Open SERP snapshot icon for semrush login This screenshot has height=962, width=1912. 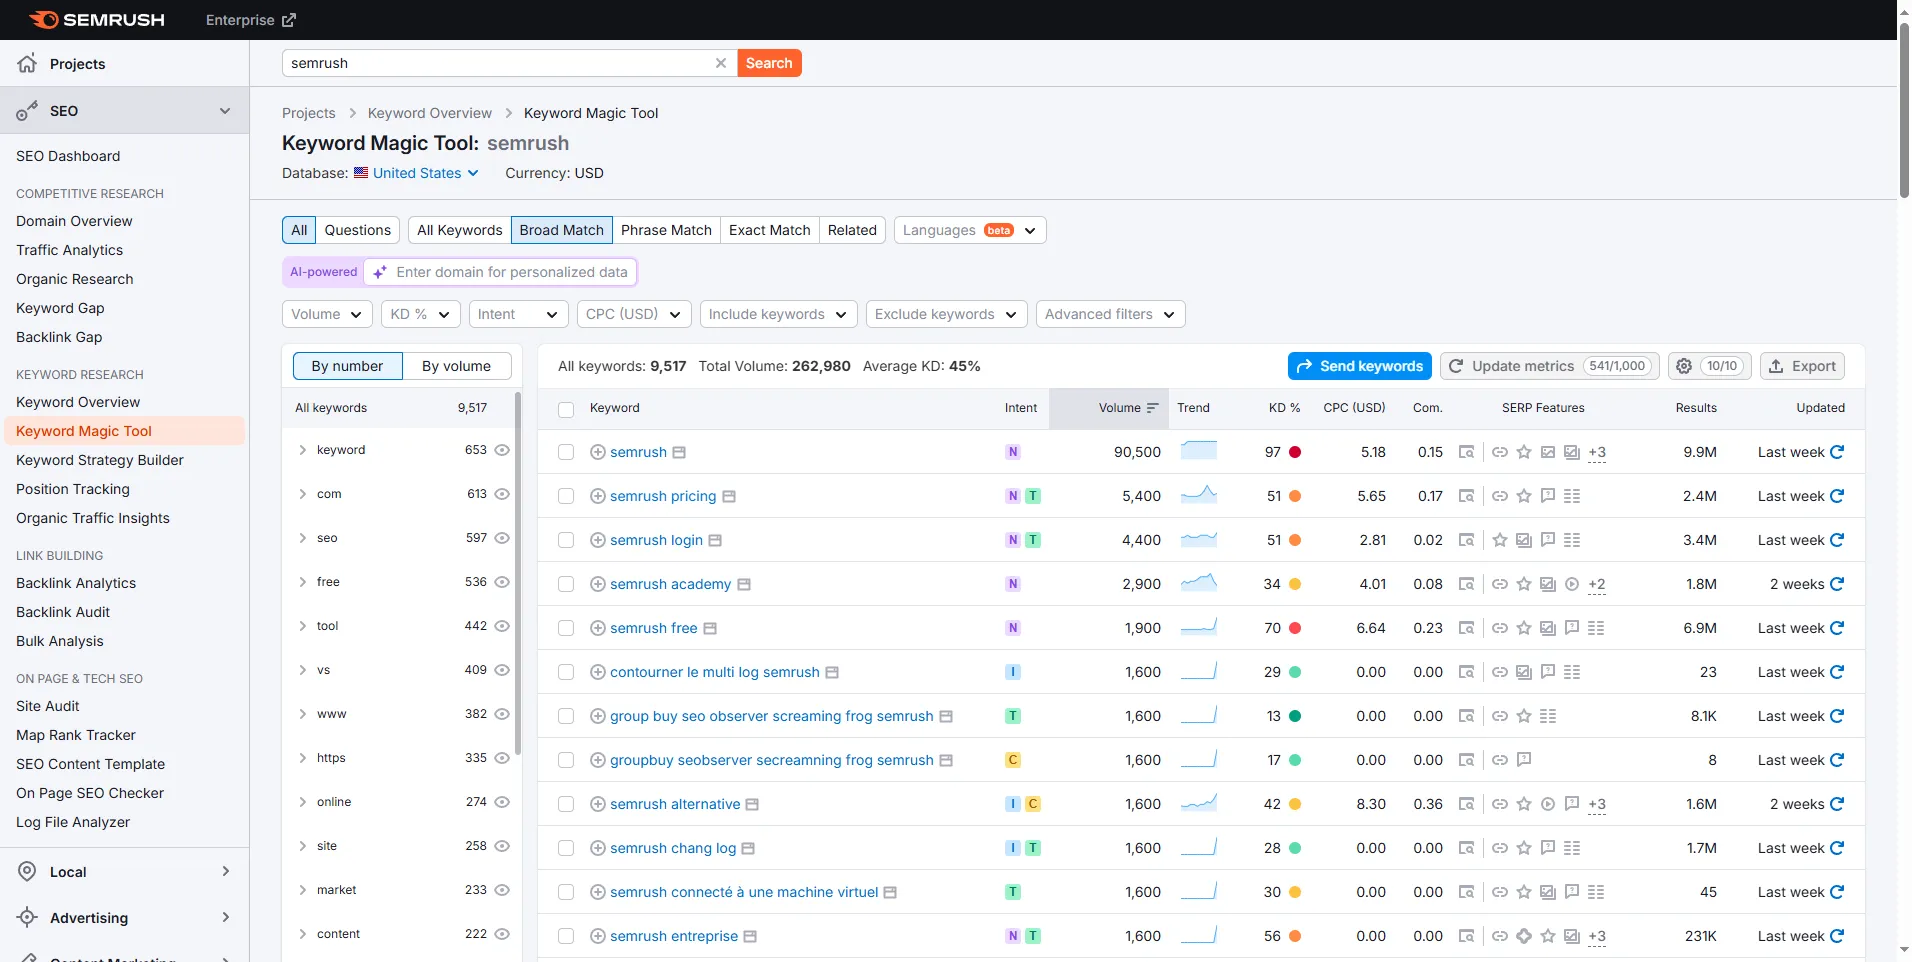(1466, 540)
